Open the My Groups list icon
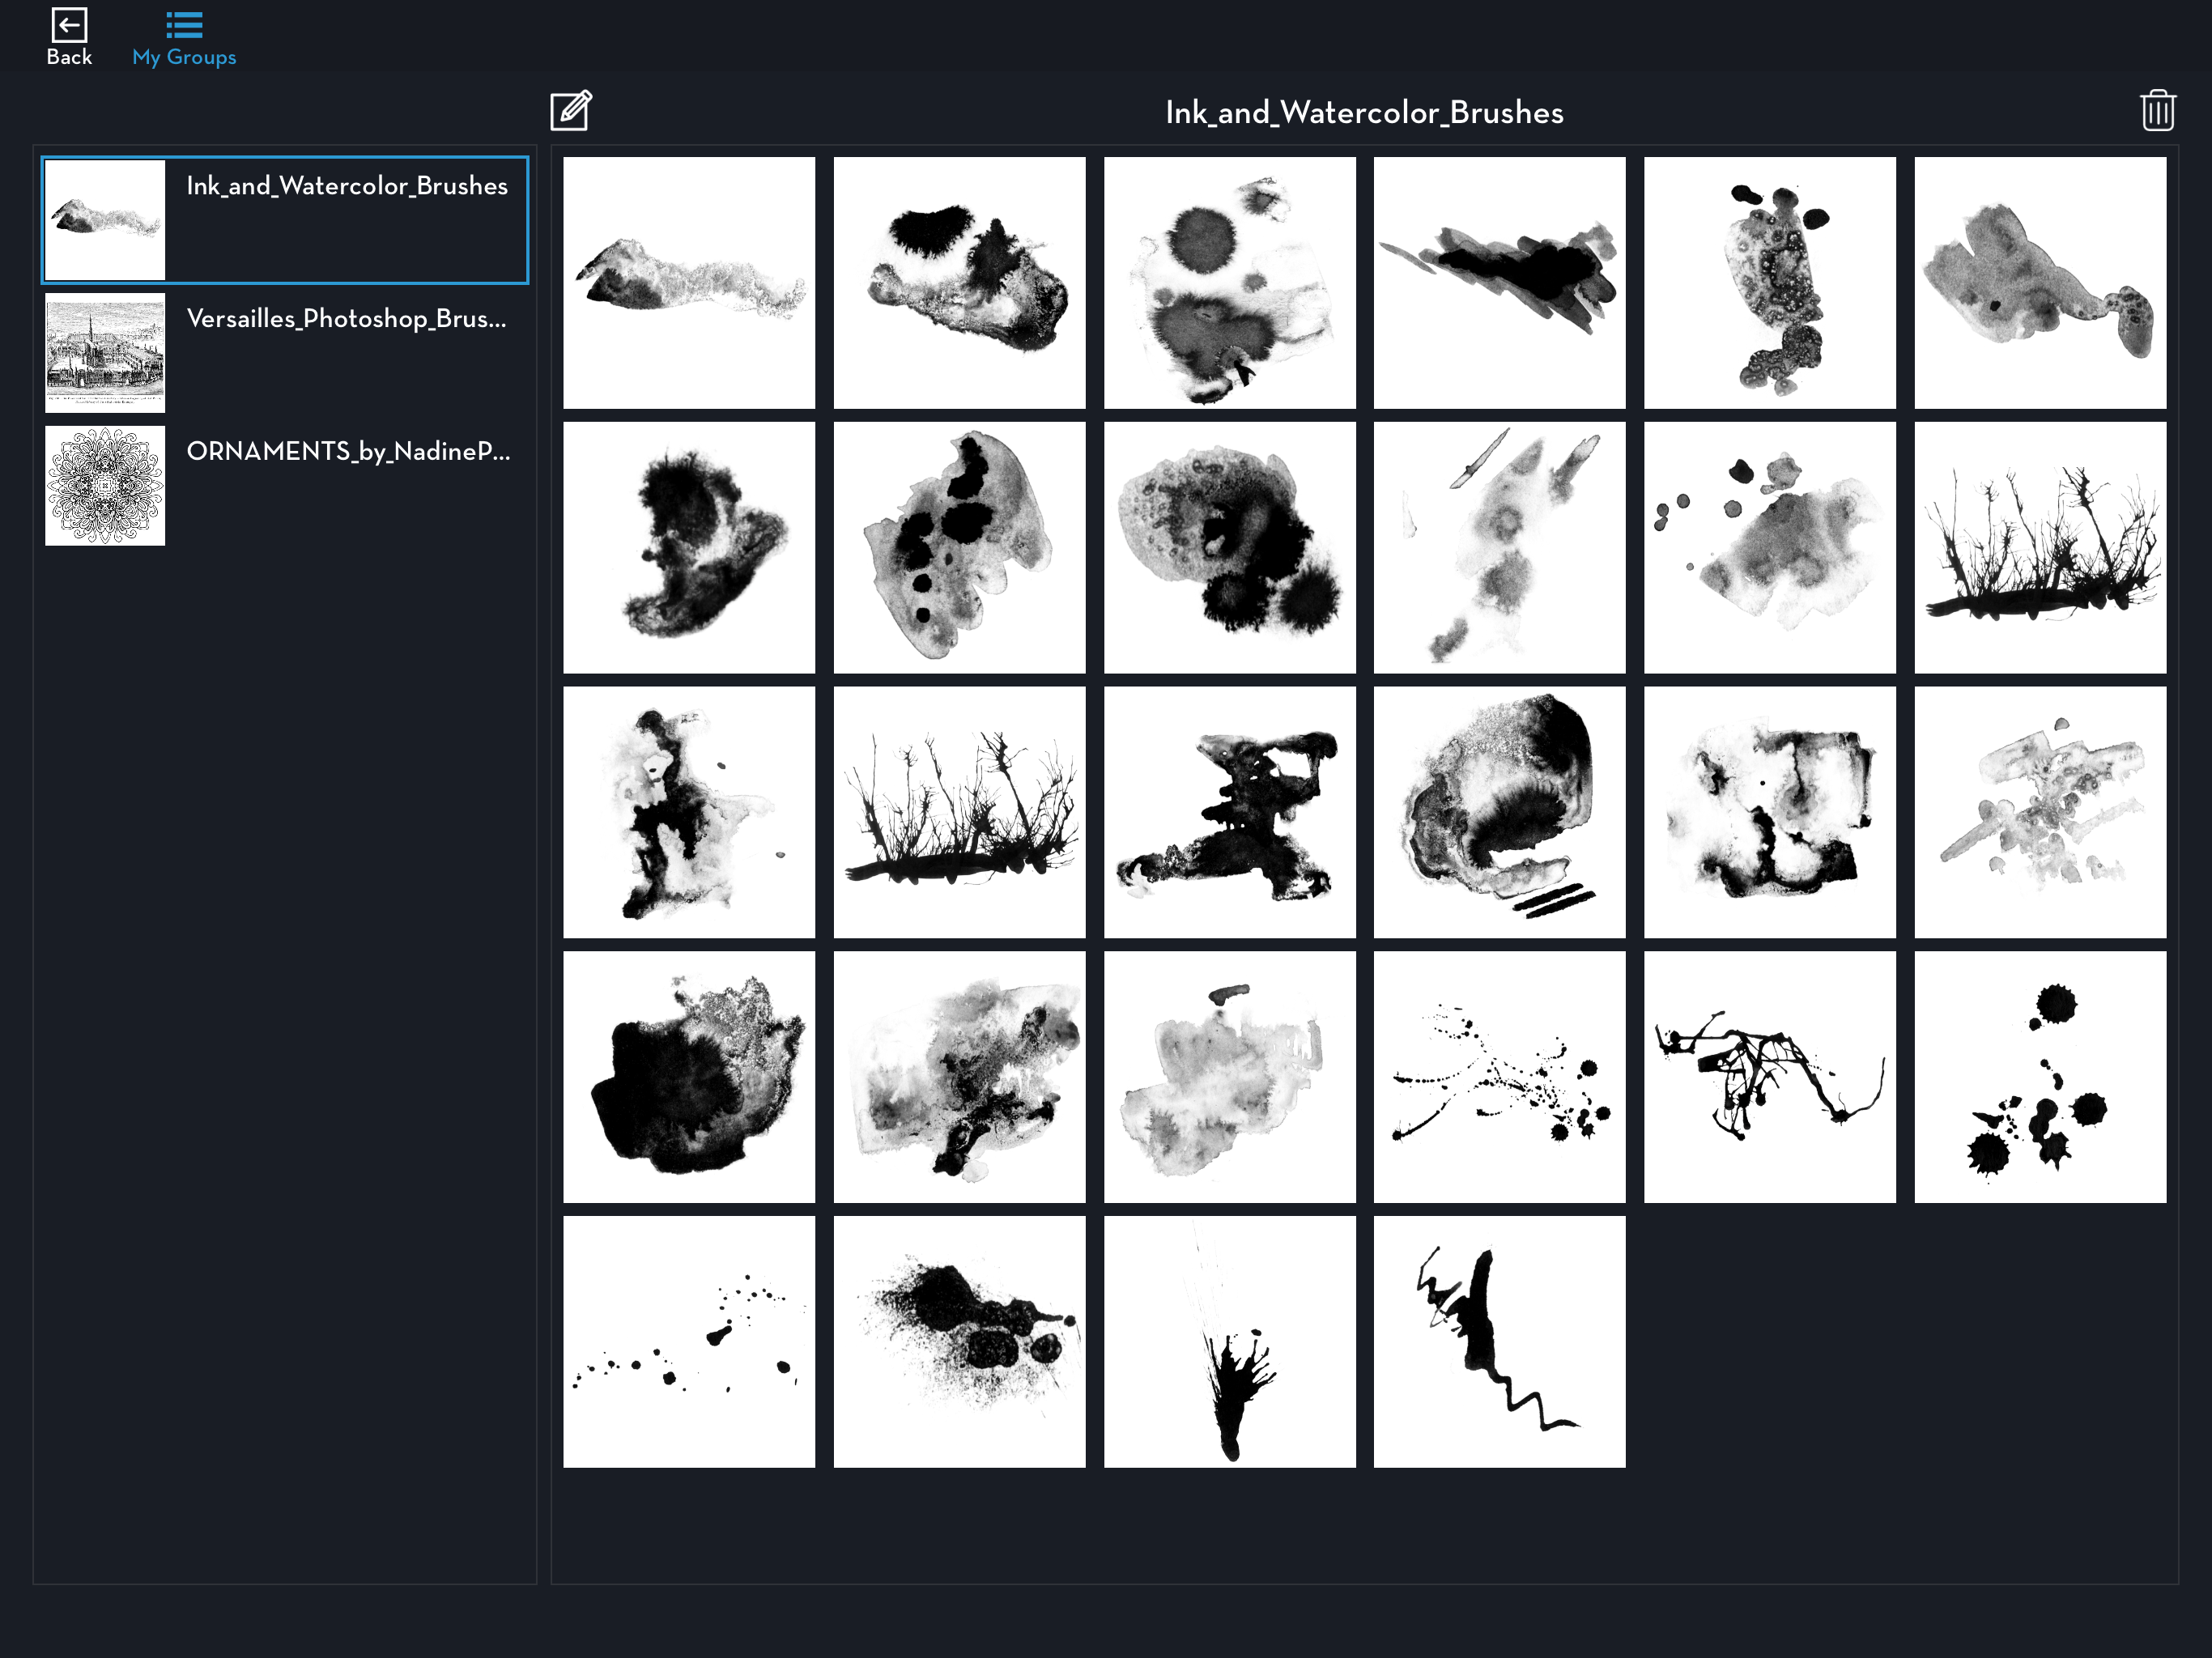Viewport: 2212px width, 1658px height. point(184,26)
